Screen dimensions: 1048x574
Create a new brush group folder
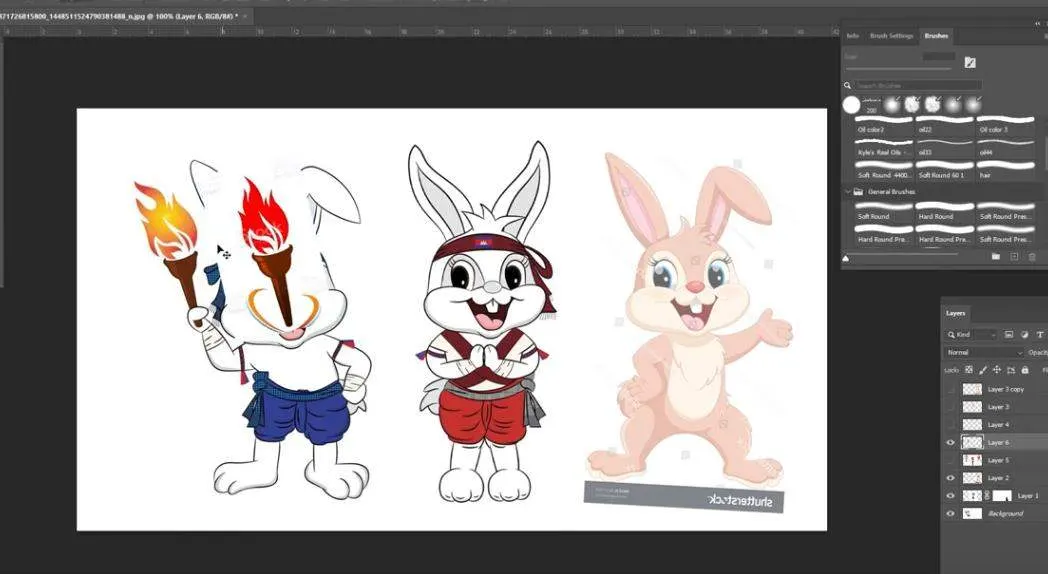pos(996,257)
